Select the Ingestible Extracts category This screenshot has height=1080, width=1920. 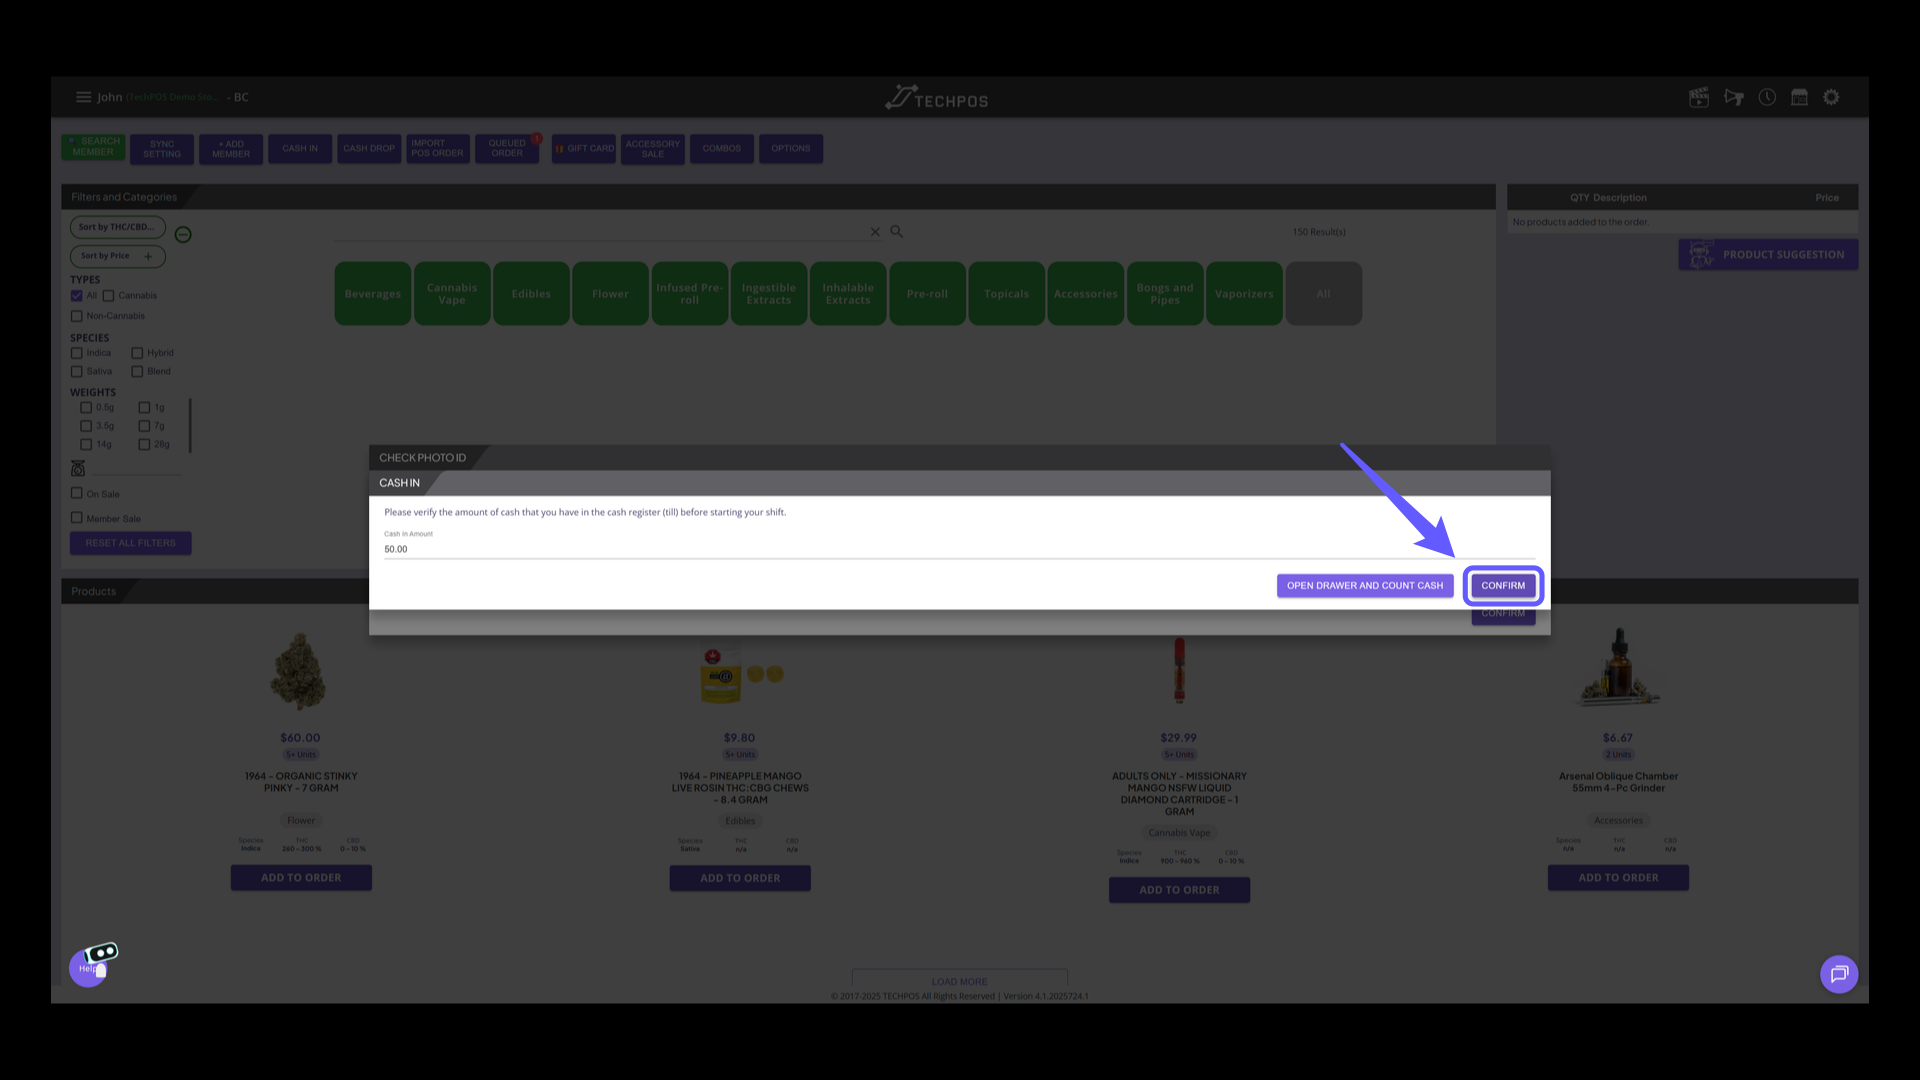coord(769,294)
